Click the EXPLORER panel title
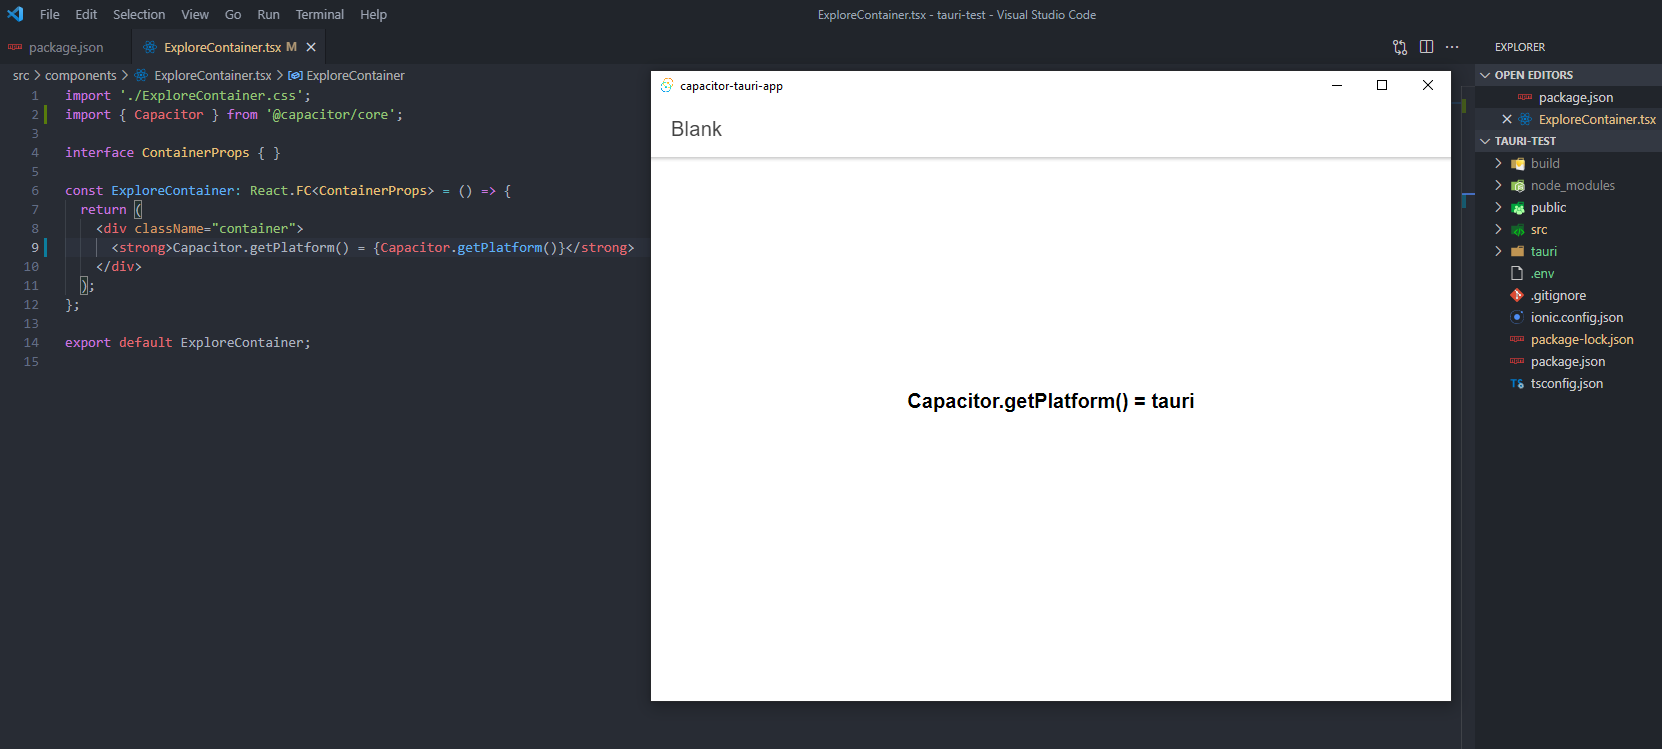This screenshot has height=749, width=1662. click(1519, 47)
